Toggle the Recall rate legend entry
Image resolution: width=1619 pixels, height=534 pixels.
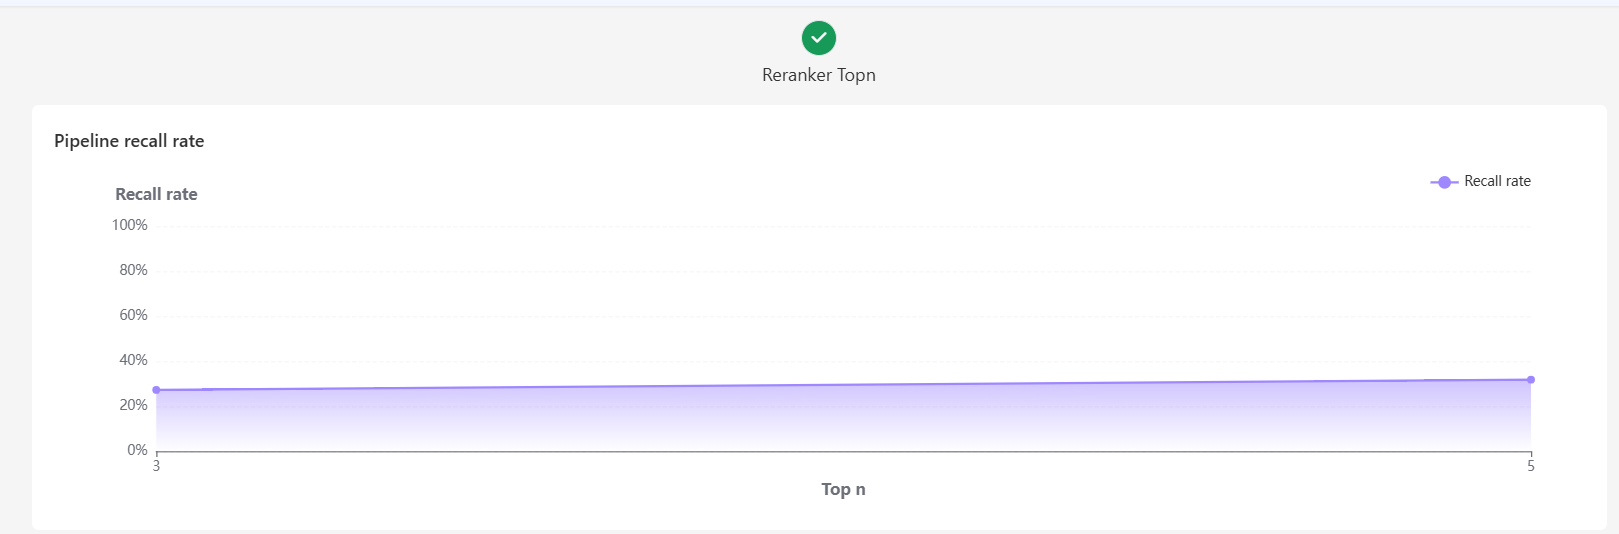pyautogui.click(x=1481, y=181)
